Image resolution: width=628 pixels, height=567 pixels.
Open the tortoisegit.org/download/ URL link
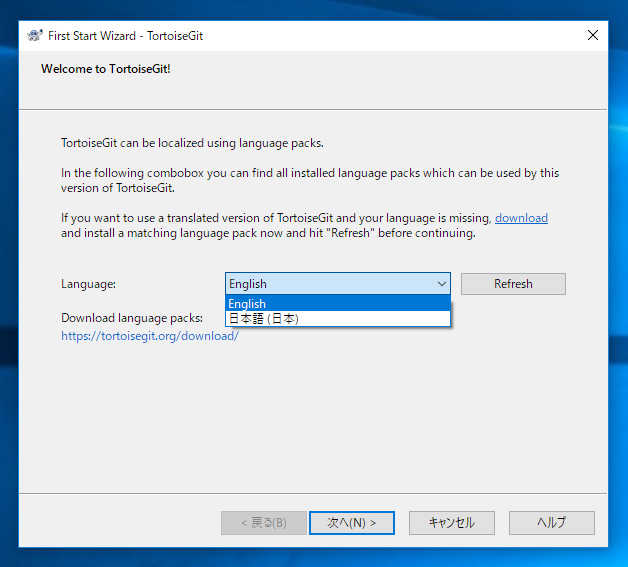[150, 336]
